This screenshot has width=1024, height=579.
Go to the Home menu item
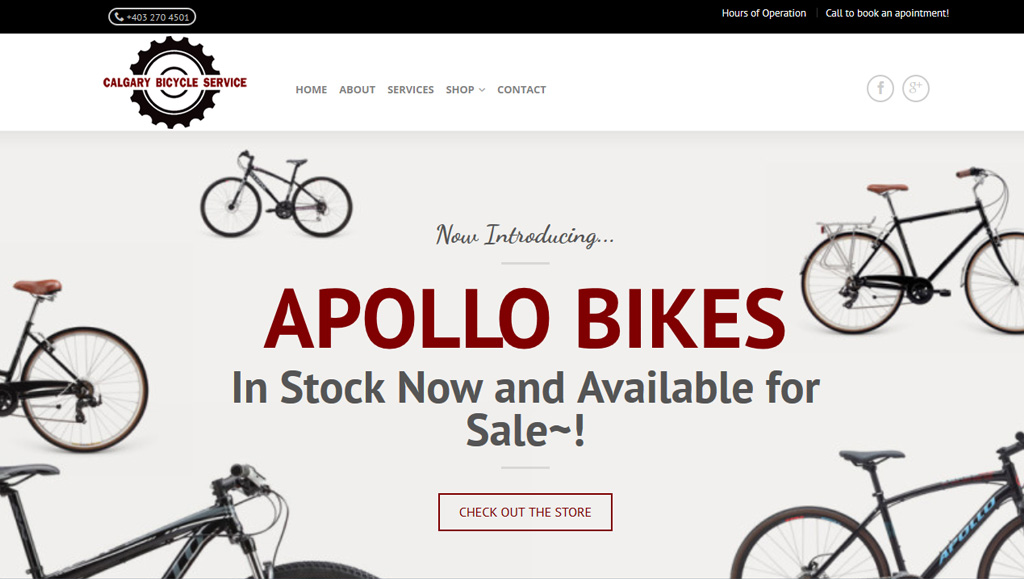(311, 89)
